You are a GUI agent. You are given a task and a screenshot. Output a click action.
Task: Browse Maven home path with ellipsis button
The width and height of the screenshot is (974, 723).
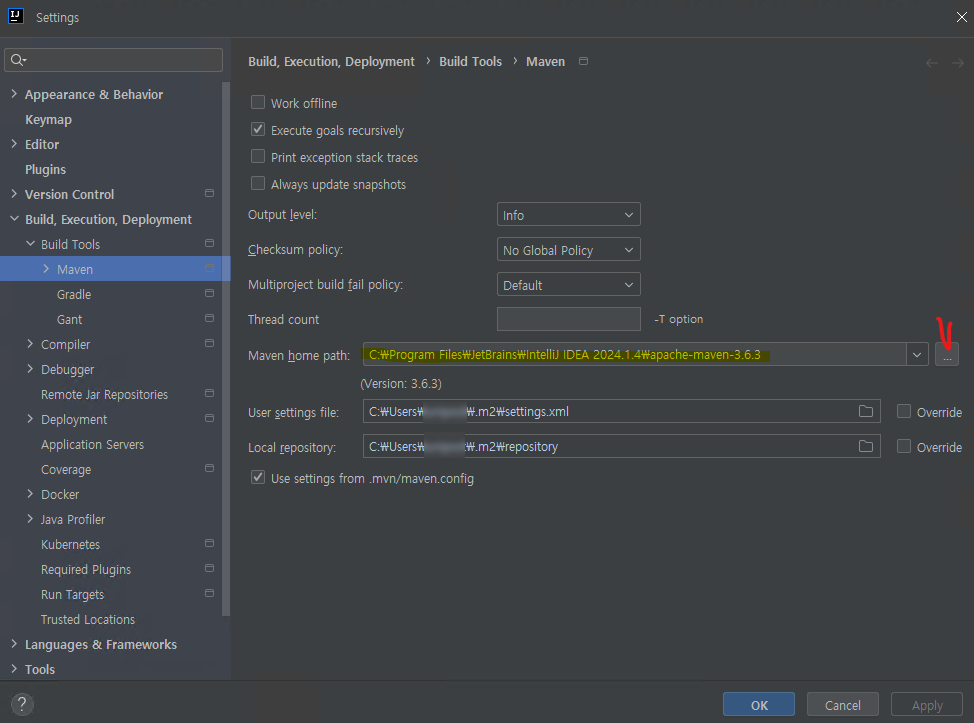947,354
